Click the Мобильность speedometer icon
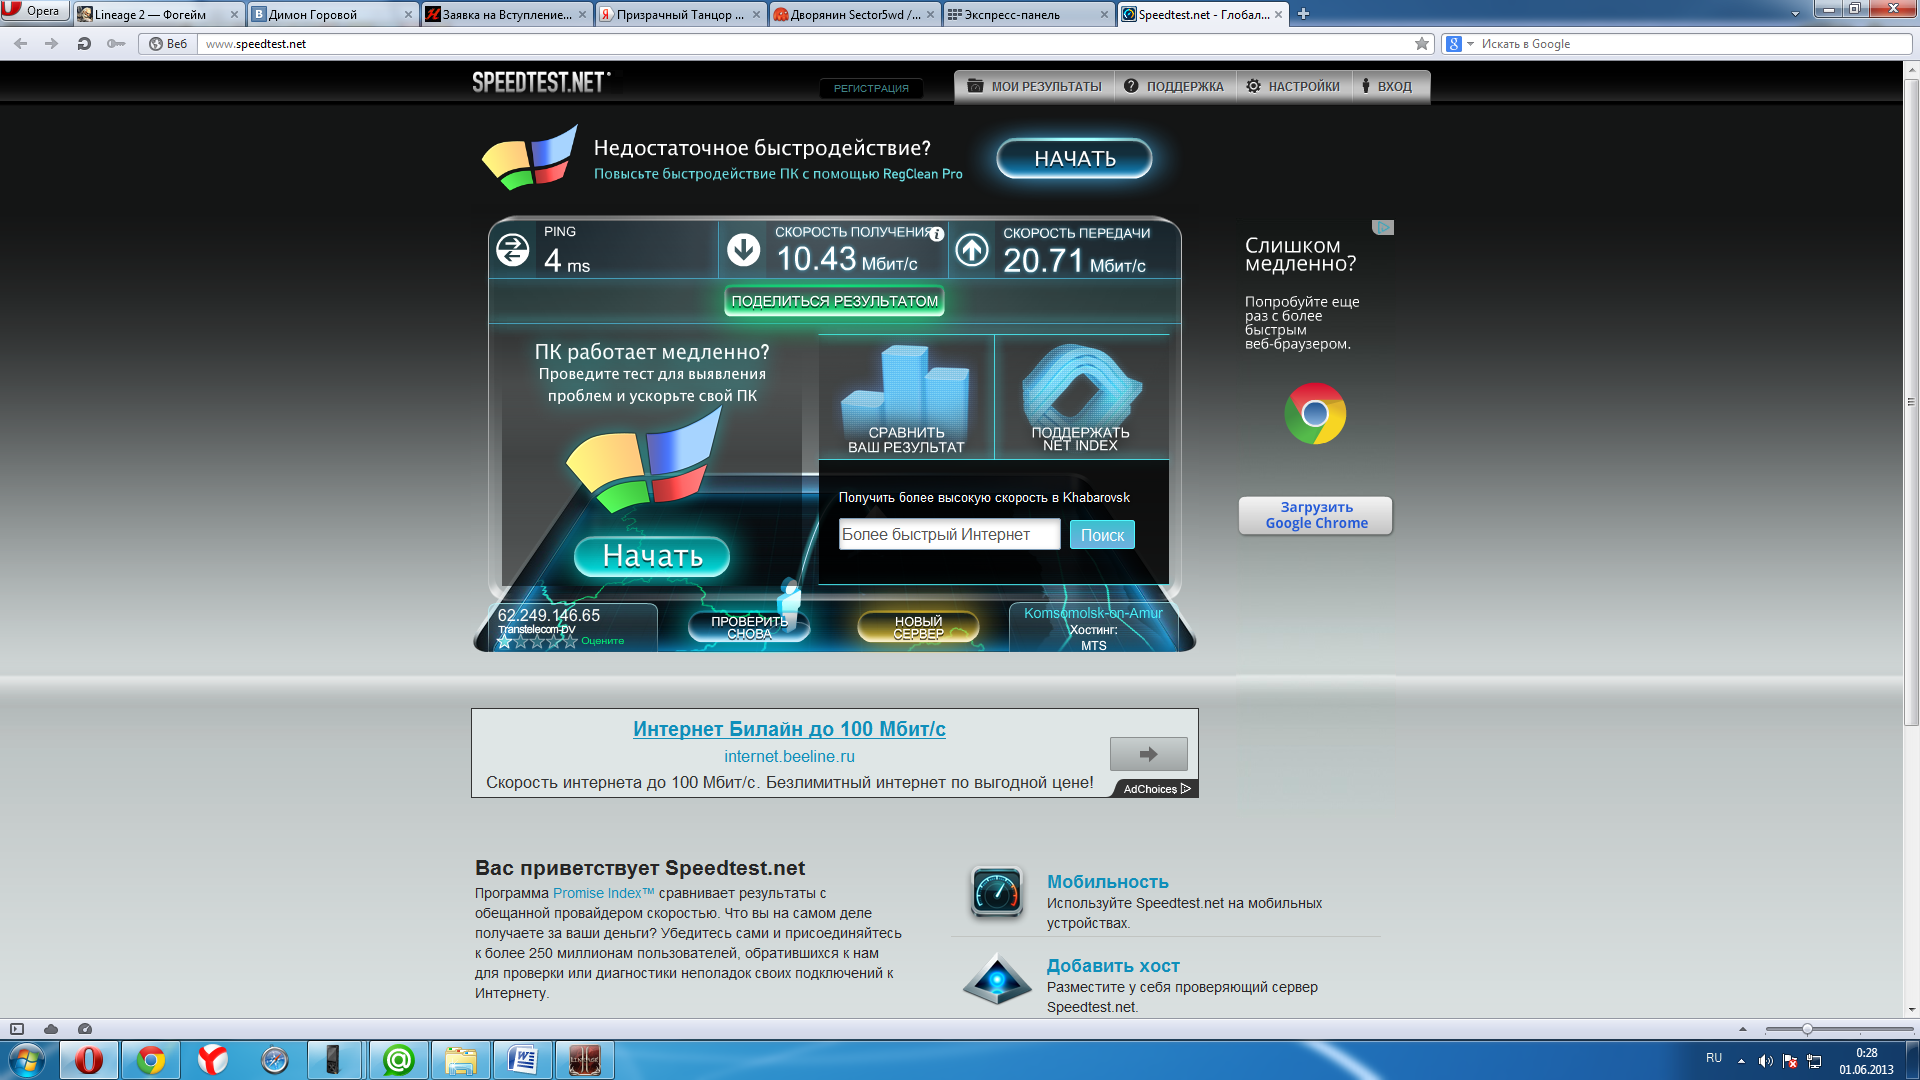1920x1080 pixels. pyautogui.click(x=996, y=892)
